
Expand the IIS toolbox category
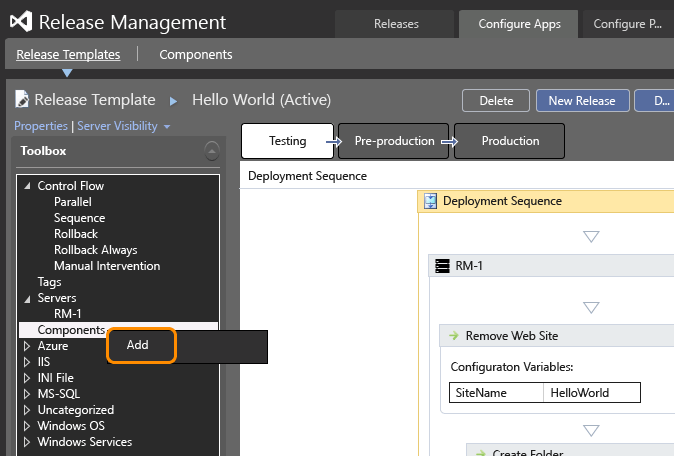coord(27,362)
